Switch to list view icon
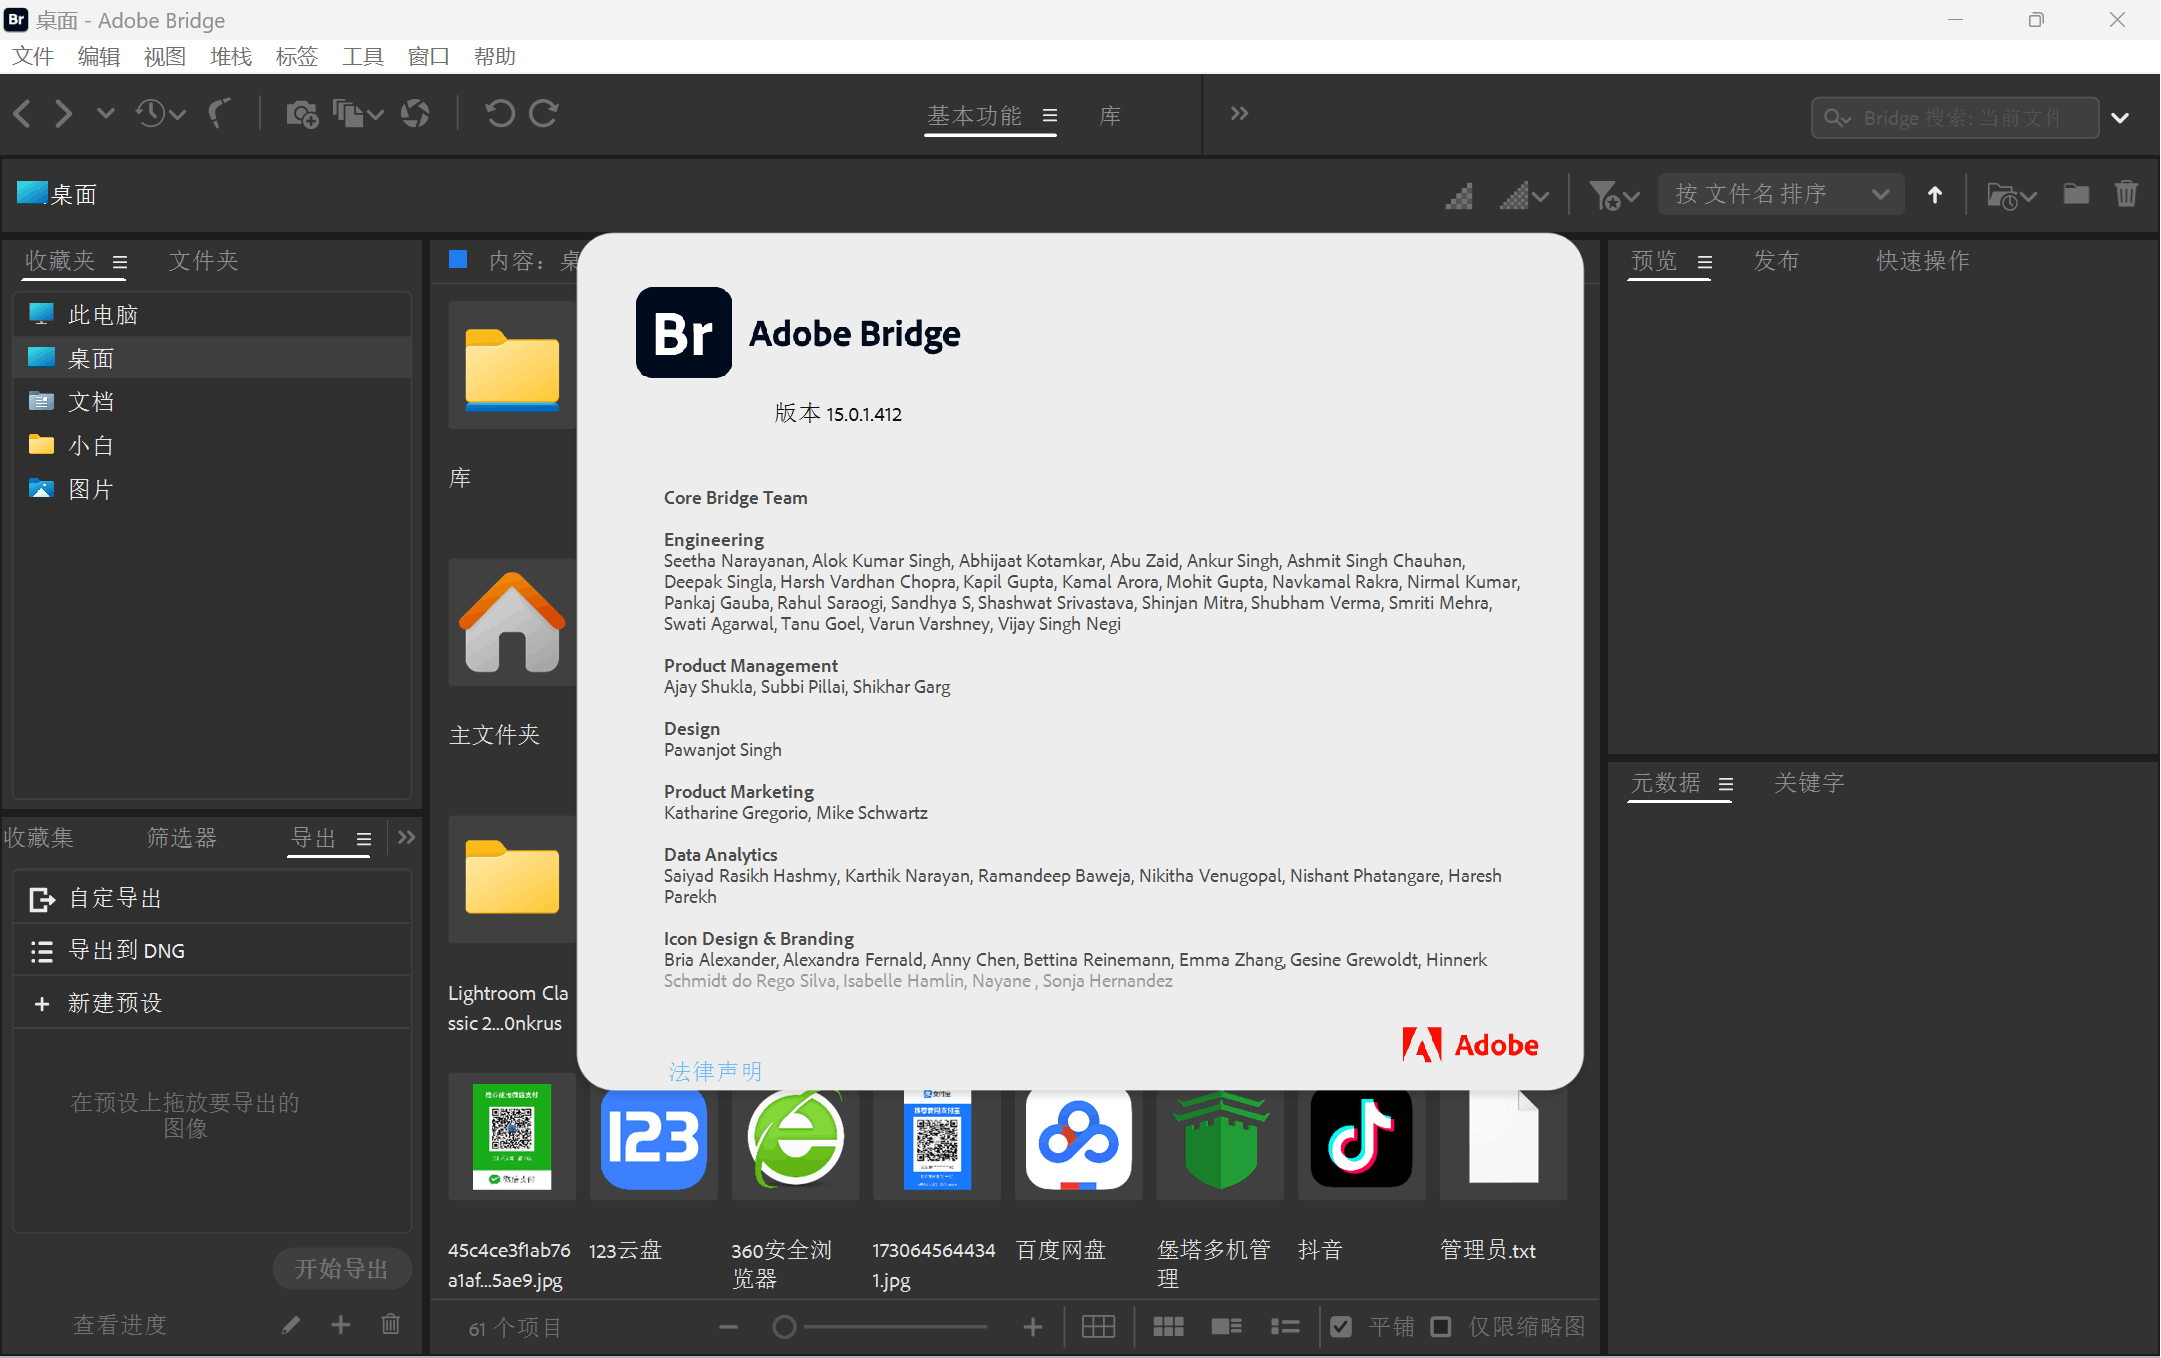This screenshot has width=2161, height=1358. pyautogui.click(x=1285, y=1327)
